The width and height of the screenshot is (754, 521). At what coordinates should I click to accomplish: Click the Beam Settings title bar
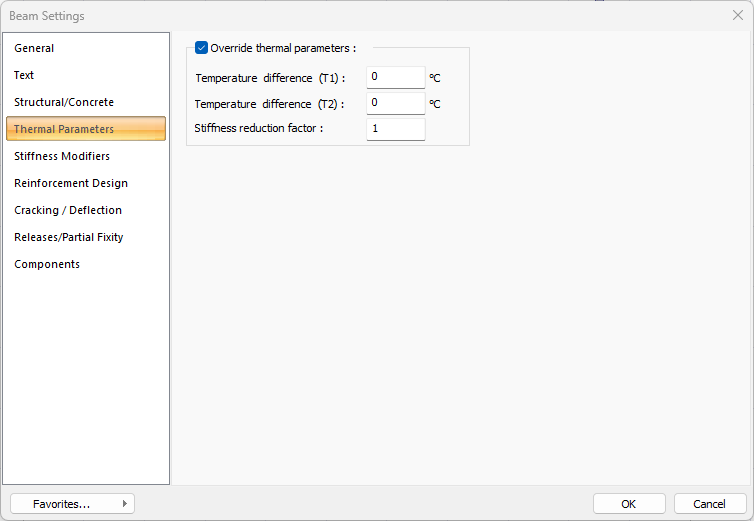tap(300, 15)
